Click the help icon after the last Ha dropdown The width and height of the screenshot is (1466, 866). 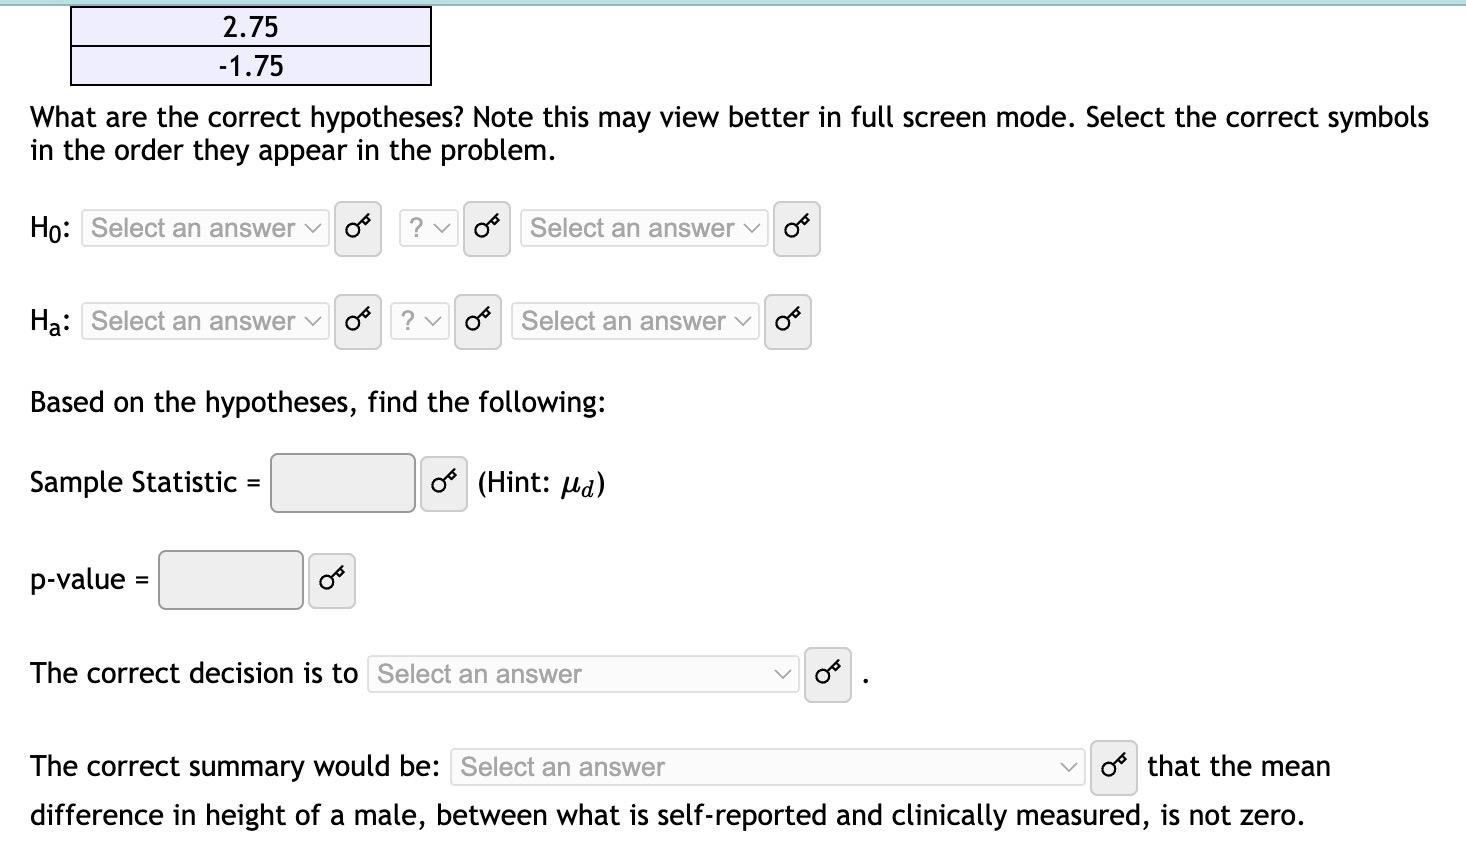coord(786,321)
